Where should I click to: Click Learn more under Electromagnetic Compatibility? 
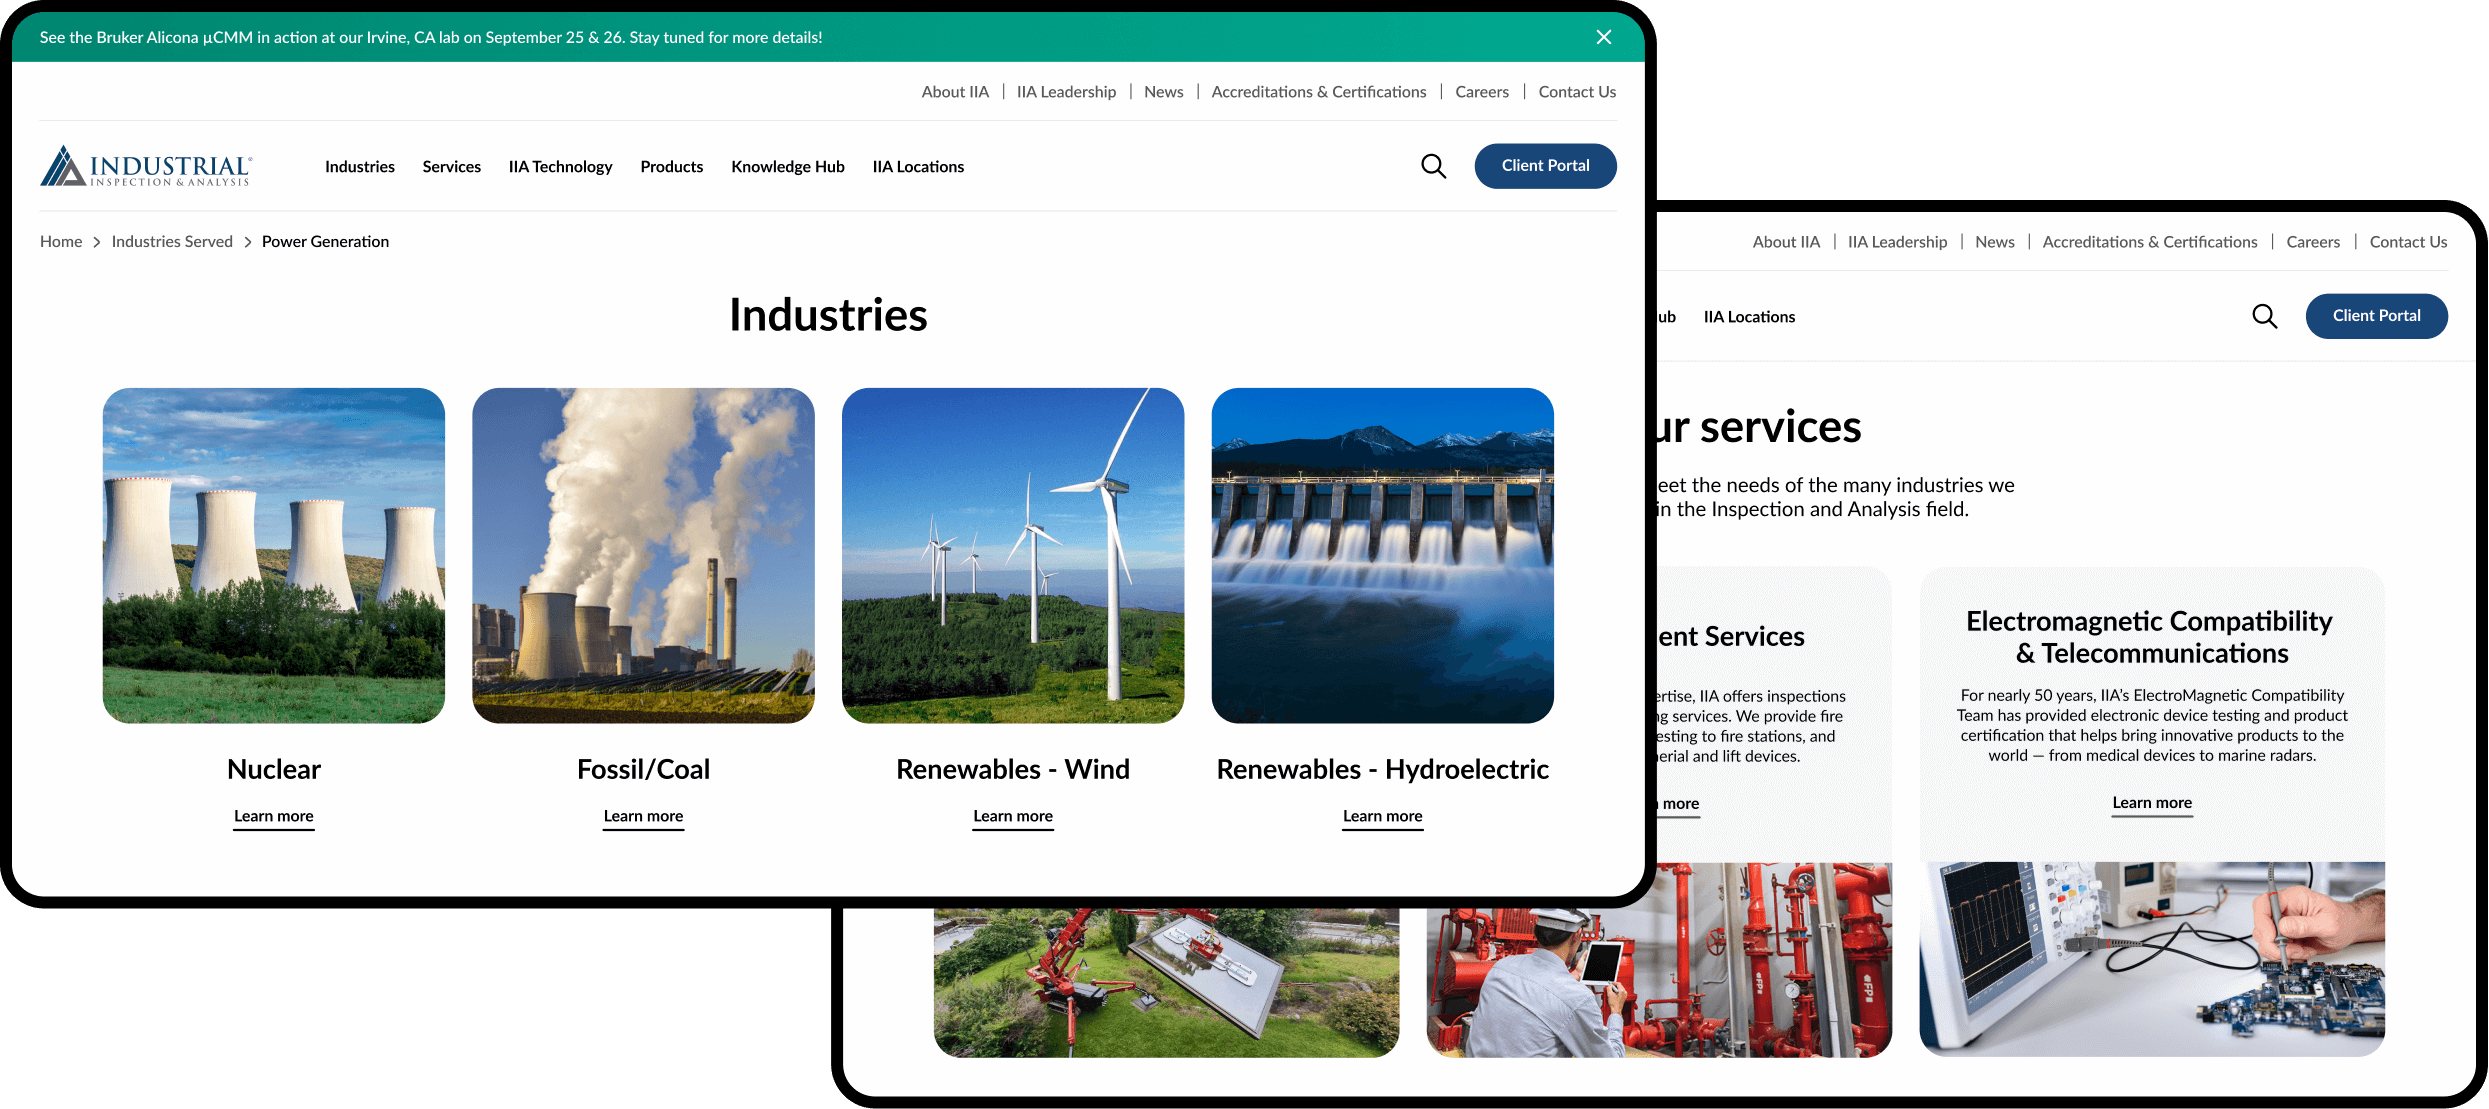(2152, 803)
